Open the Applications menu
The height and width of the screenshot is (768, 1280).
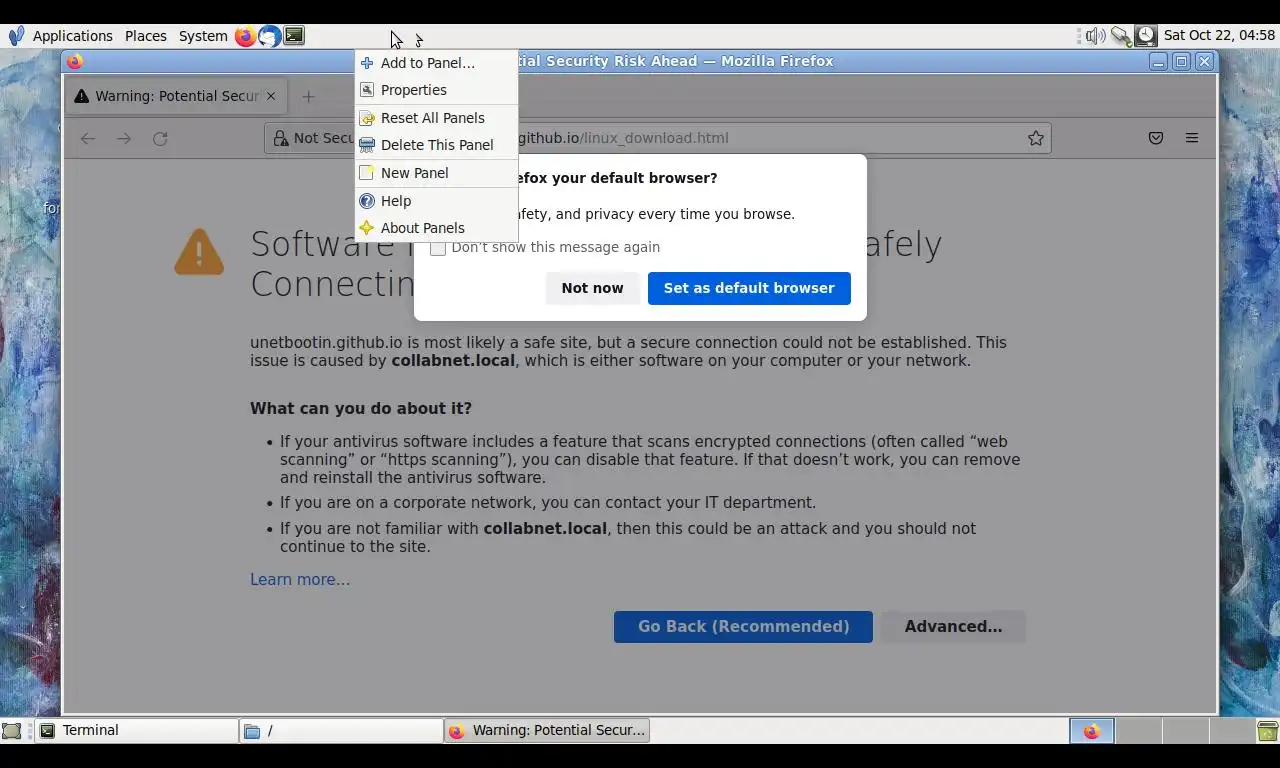point(73,36)
